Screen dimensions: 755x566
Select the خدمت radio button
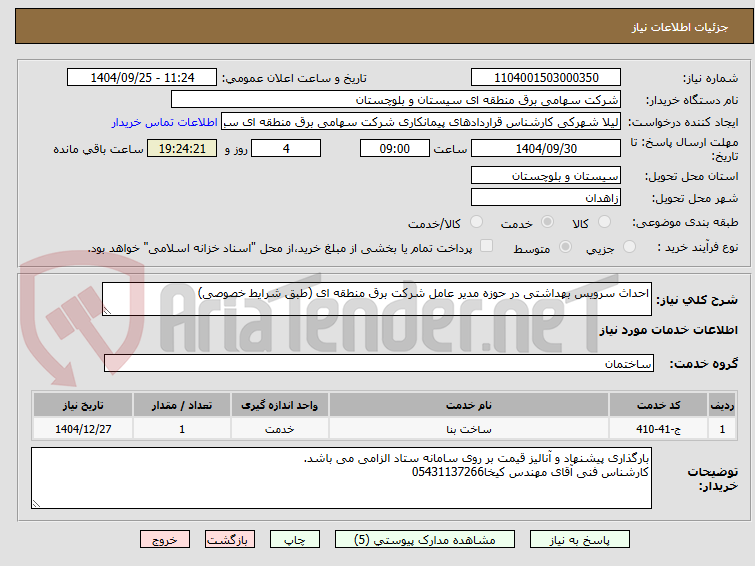coord(547,222)
